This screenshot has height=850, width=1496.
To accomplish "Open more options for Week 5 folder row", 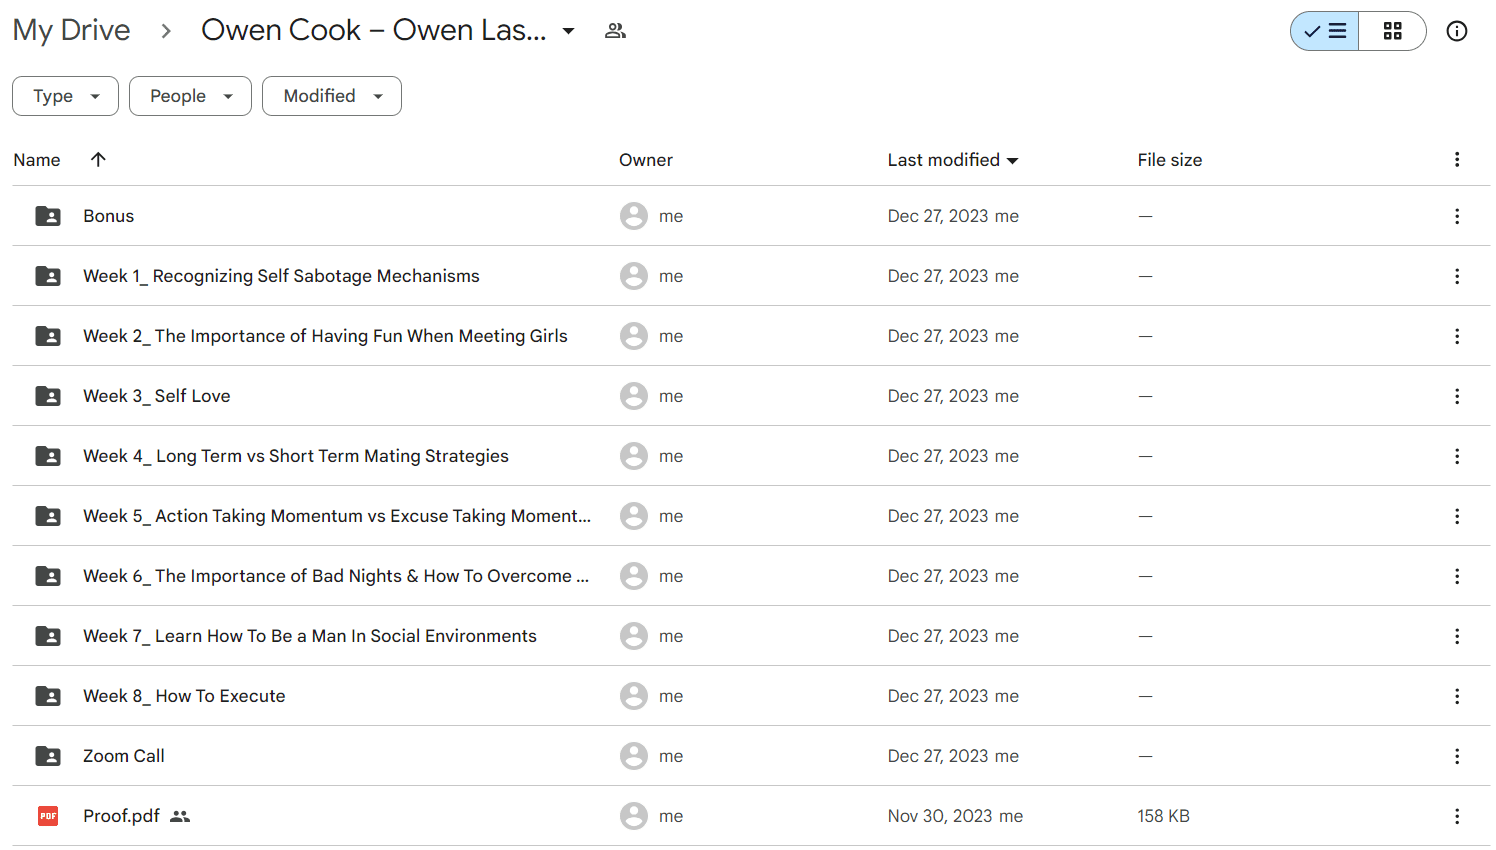I will tap(1457, 516).
